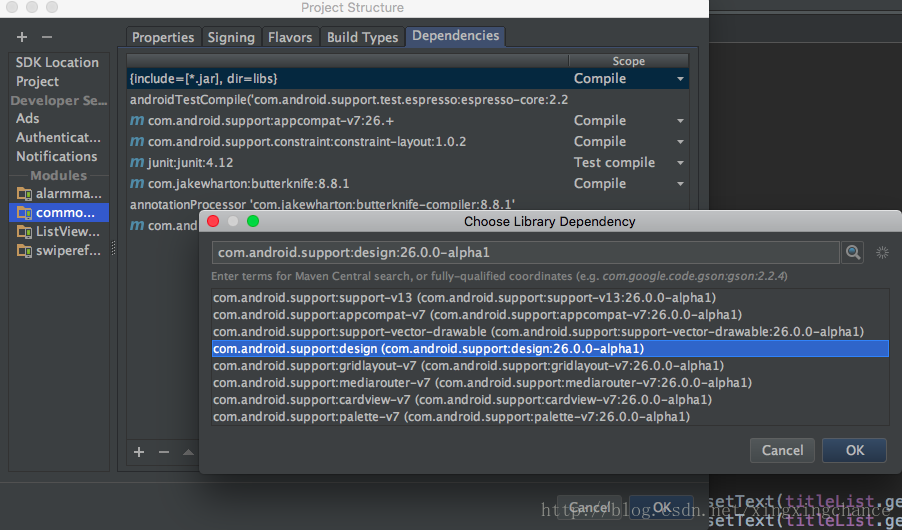
Task: Click Cancel in the Project Structure window
Action: pos(589,508)
